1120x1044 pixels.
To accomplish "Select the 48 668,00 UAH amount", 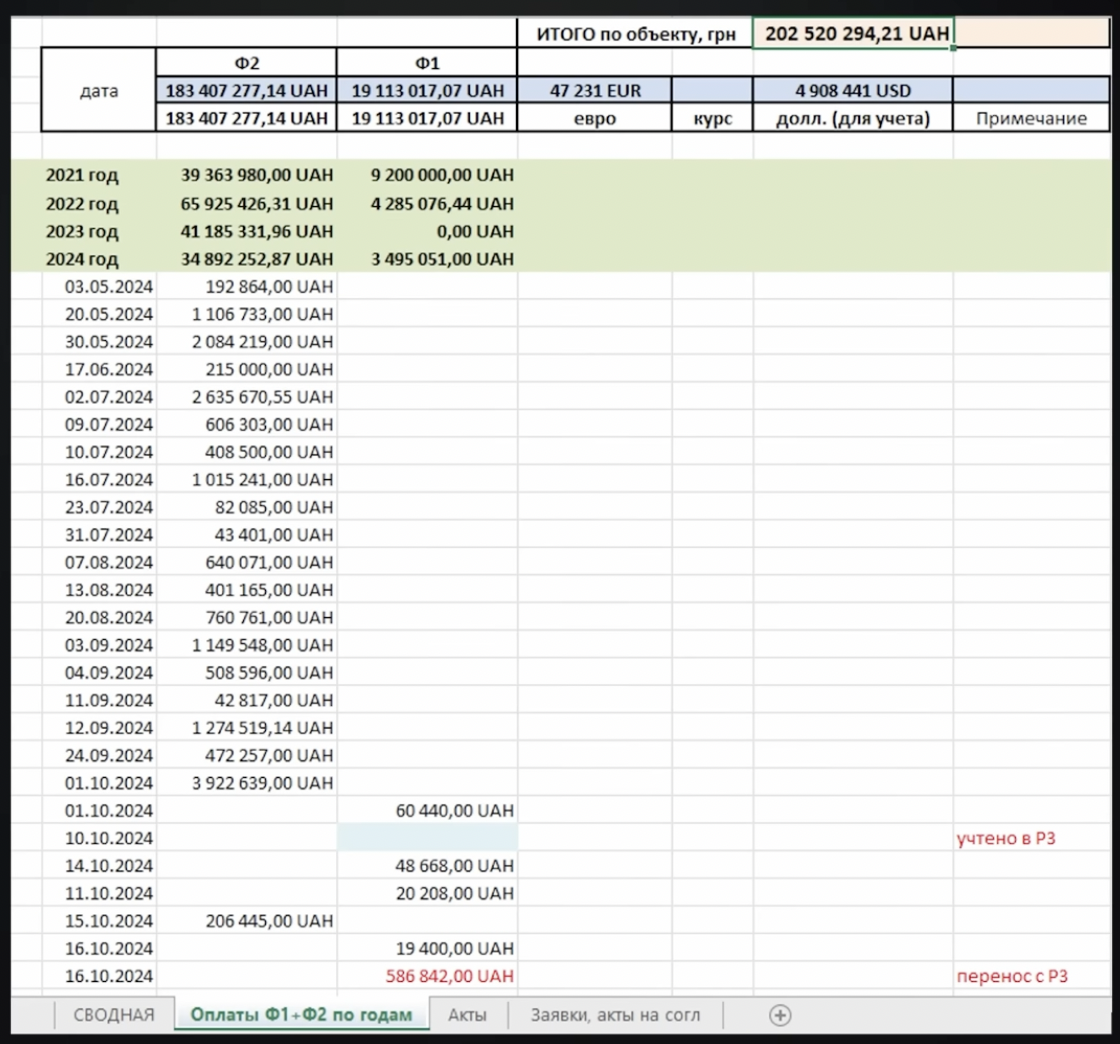I will tap(427, 865).
